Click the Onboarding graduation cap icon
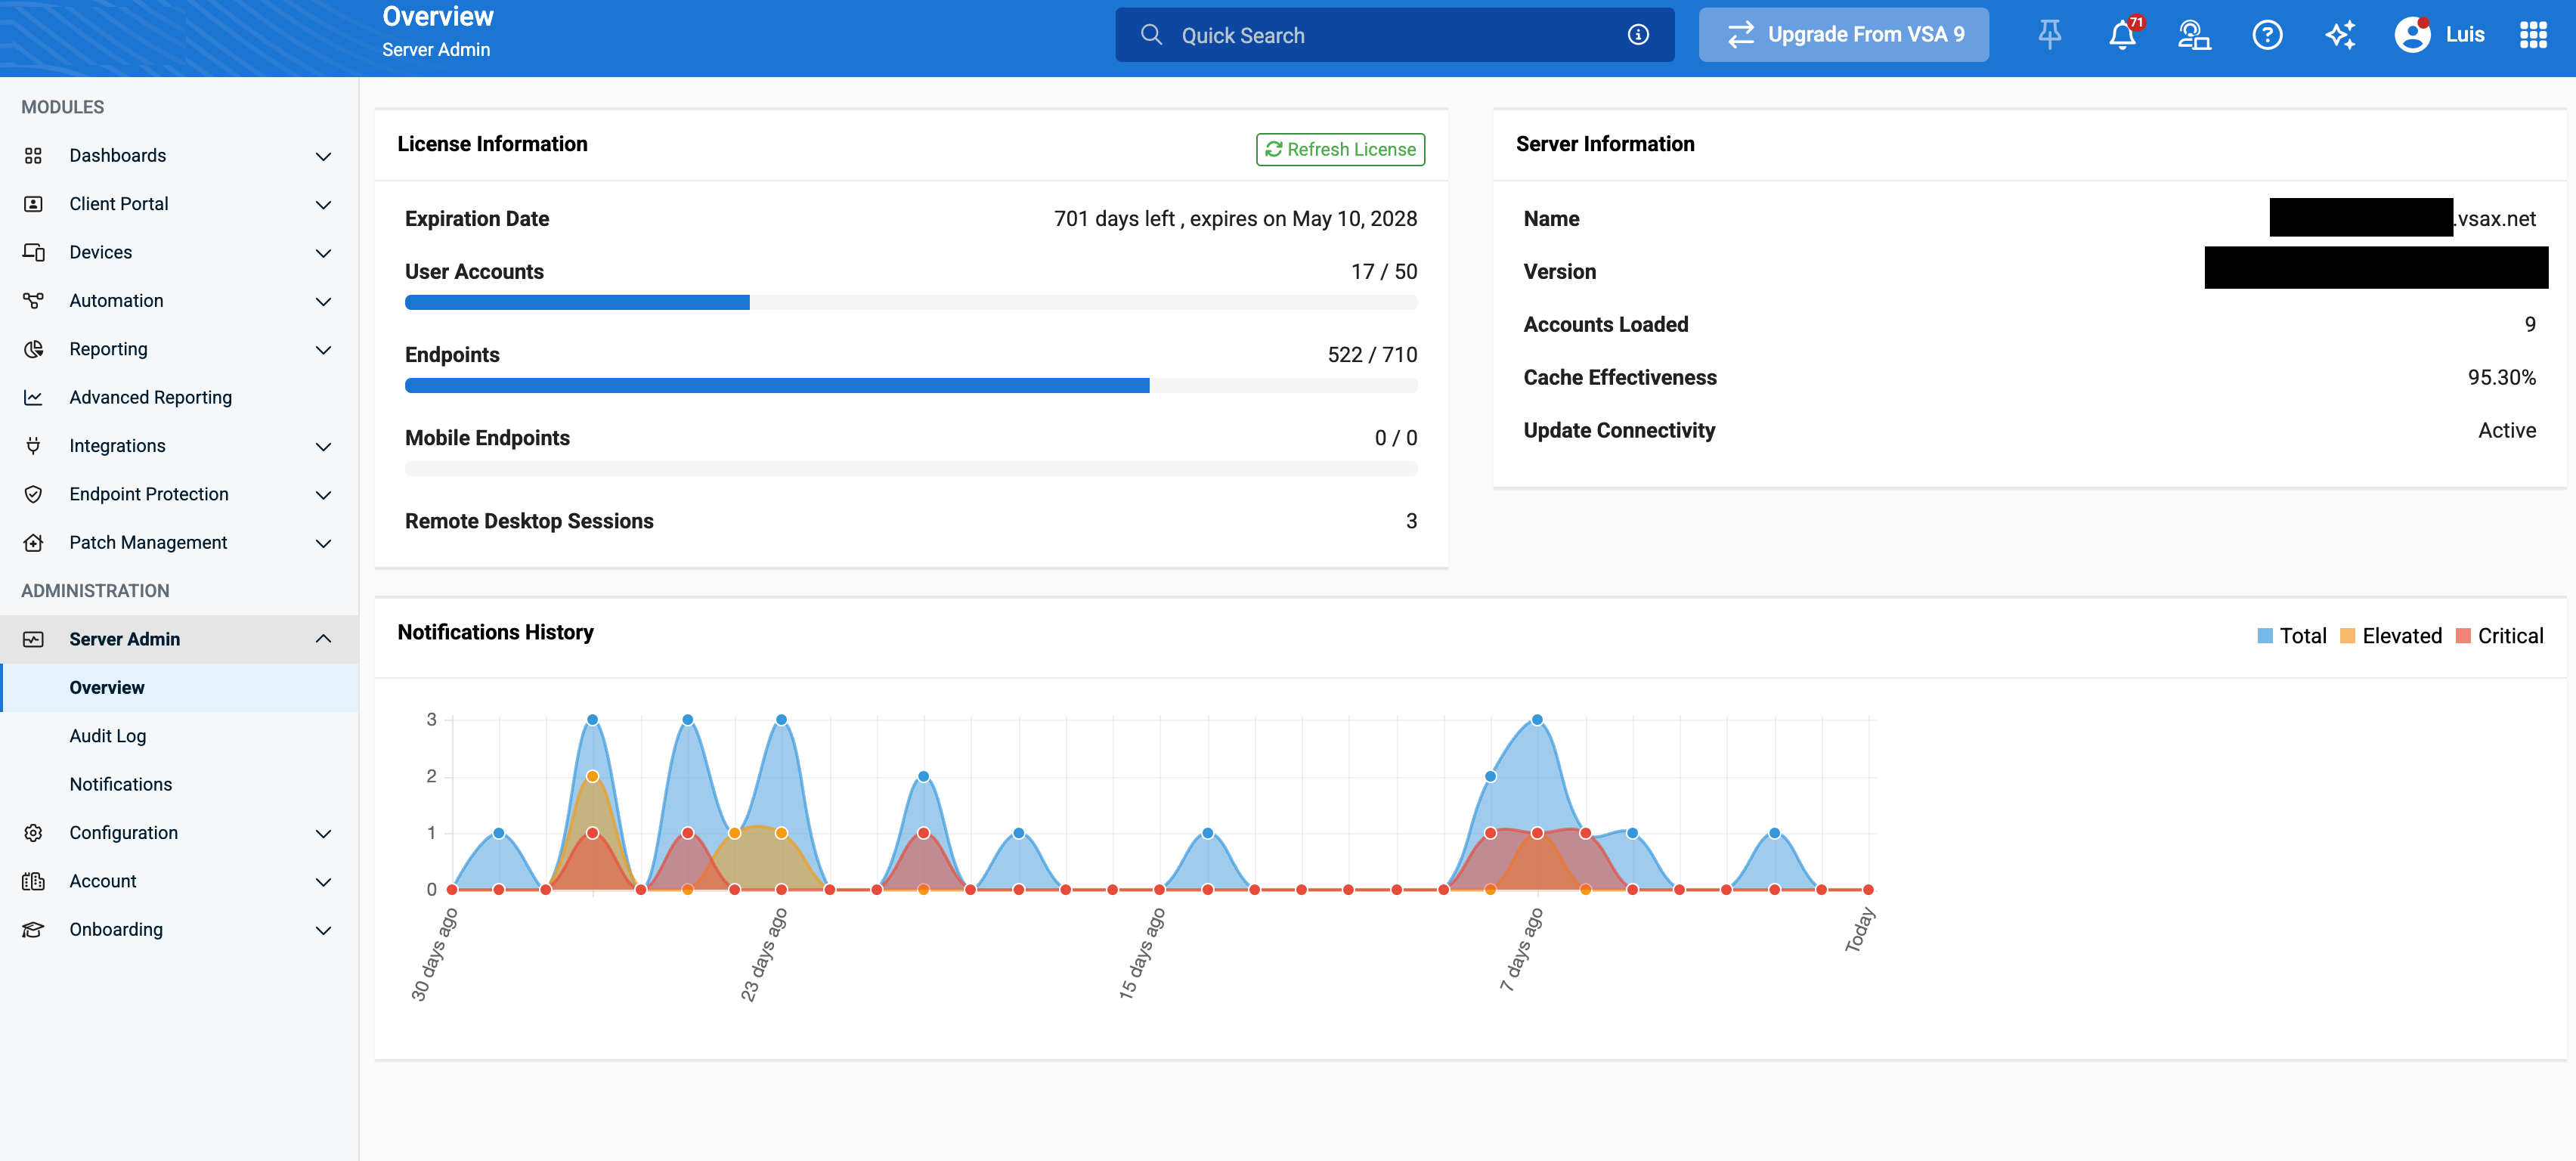This screenshot has width=2576, height=1161. click(x=33, y=930)
